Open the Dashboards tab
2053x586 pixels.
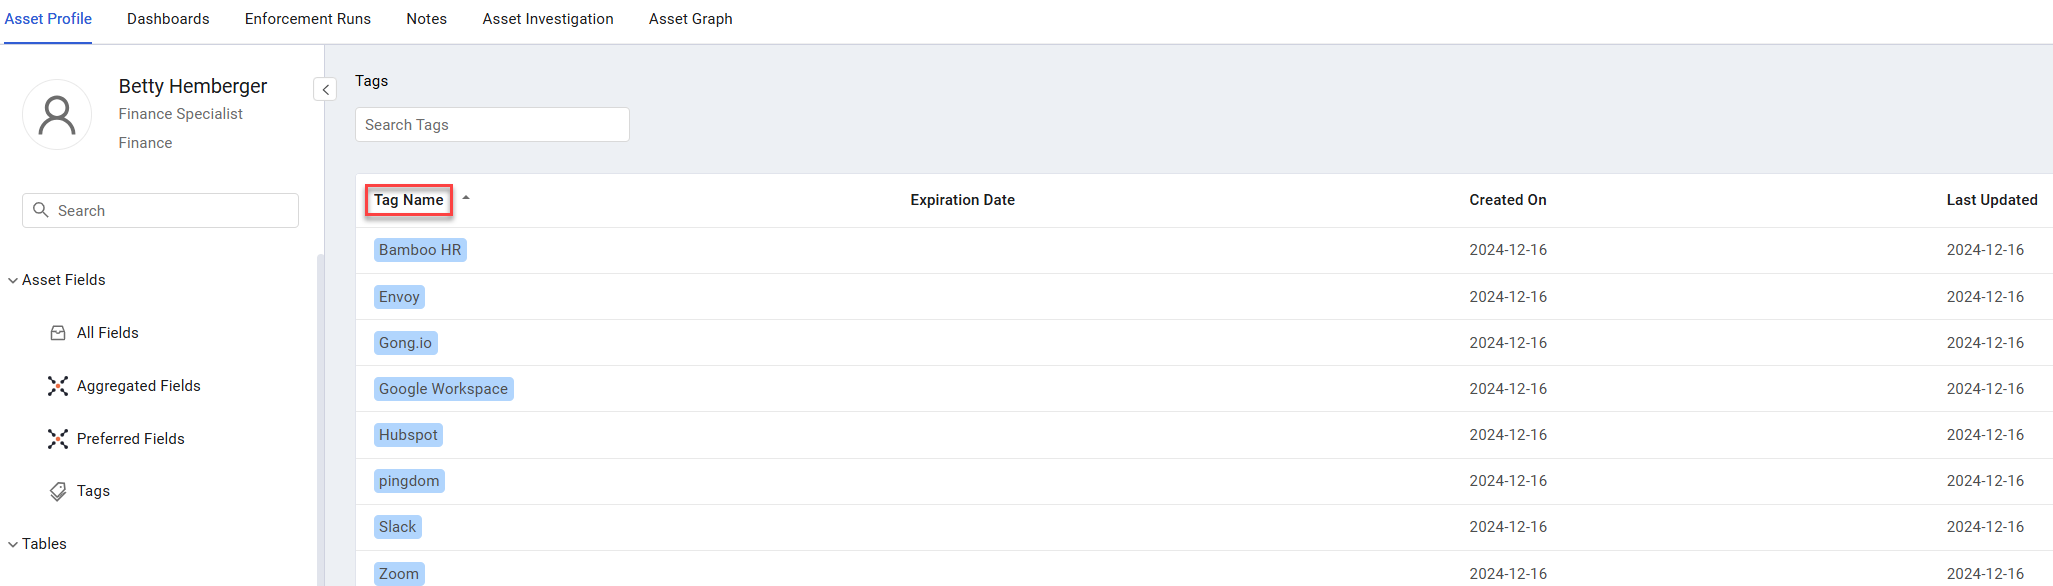(168, 19)
